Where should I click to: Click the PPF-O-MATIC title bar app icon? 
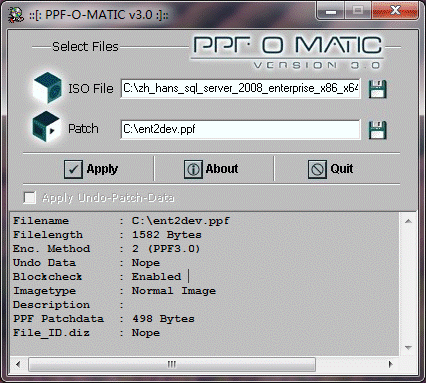[16, 15]
